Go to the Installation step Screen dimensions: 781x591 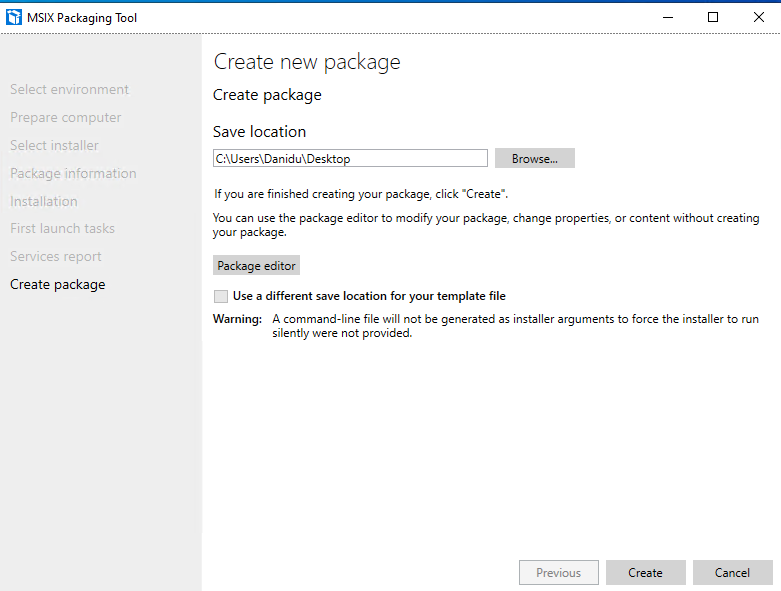click(44, 201)
